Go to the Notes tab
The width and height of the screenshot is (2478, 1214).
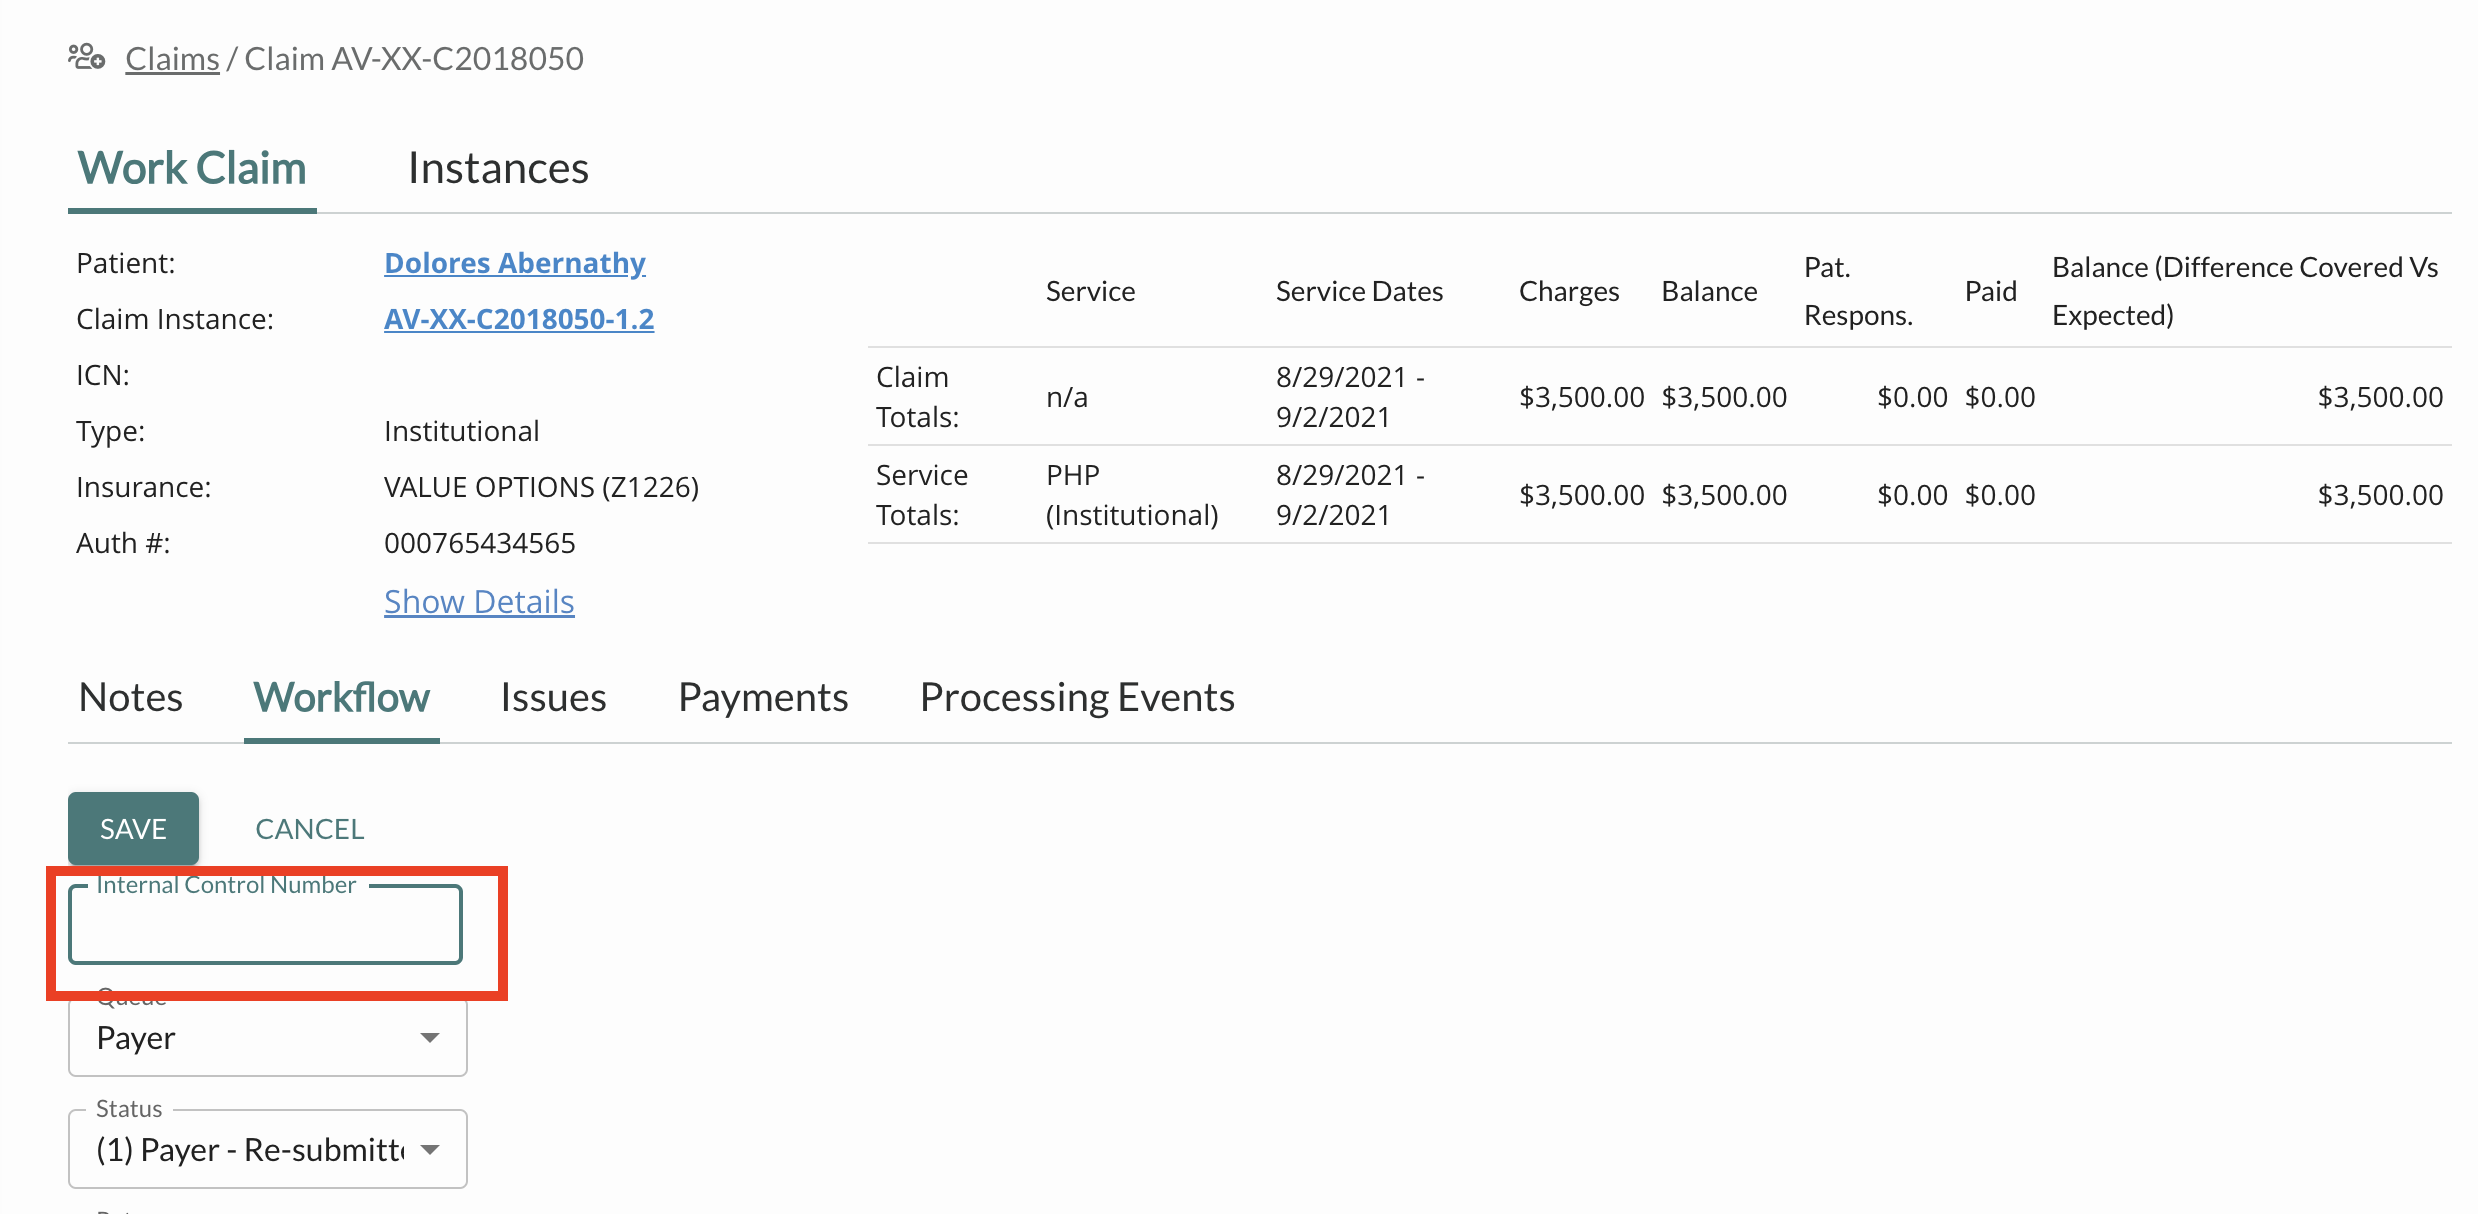point(131,698)
